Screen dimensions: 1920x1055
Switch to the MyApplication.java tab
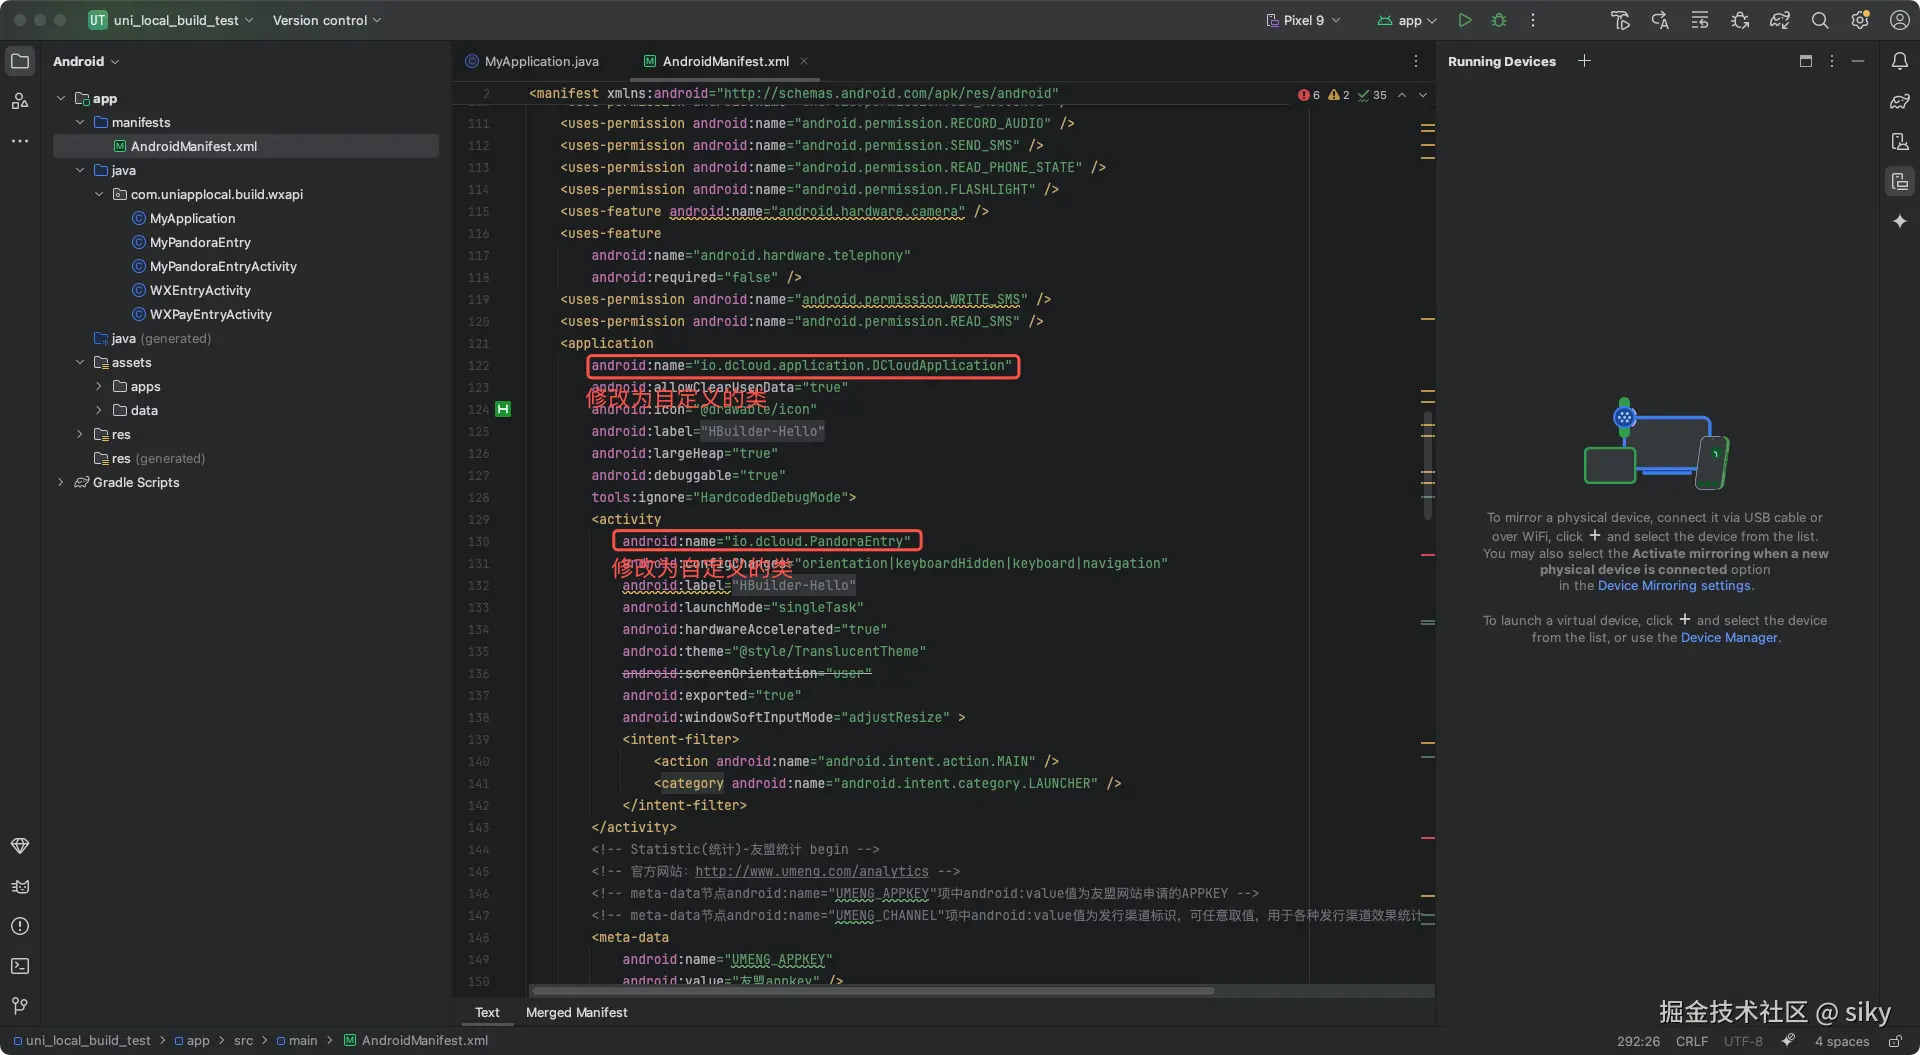(x=541, y=61)
